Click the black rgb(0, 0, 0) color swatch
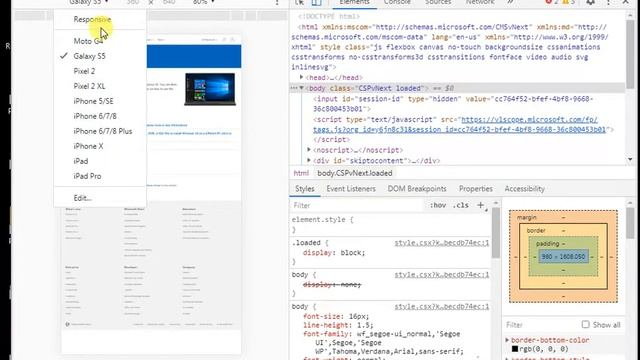 [x=515, y=349]
